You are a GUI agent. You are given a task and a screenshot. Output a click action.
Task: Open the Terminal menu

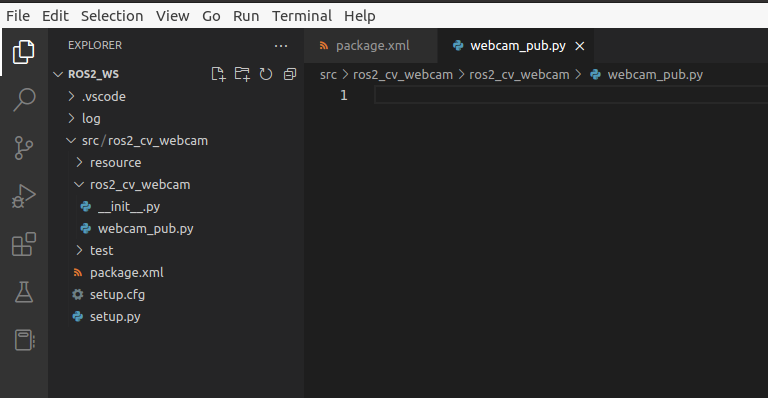click(302, 16)
